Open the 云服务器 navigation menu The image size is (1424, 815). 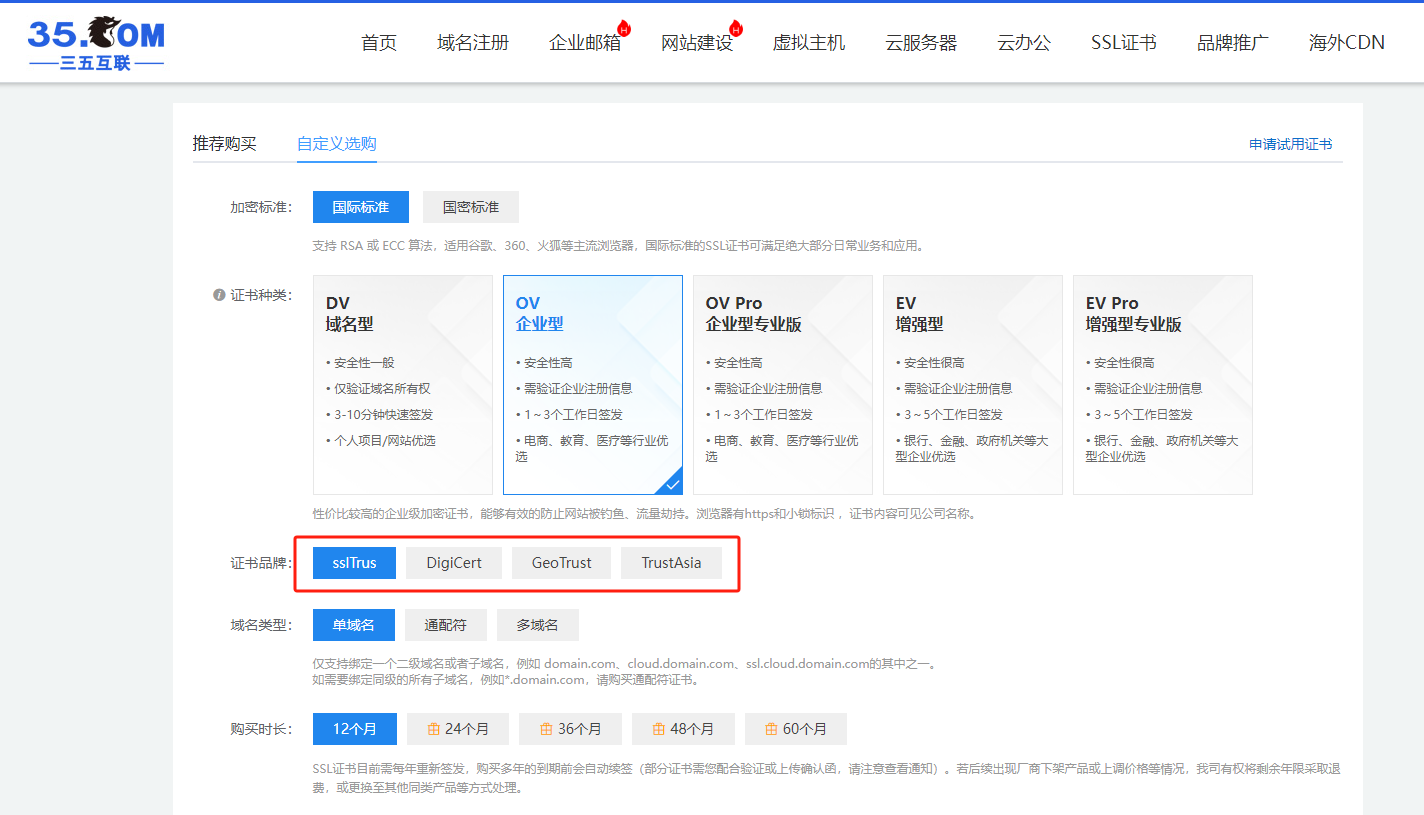pos(921,43)
